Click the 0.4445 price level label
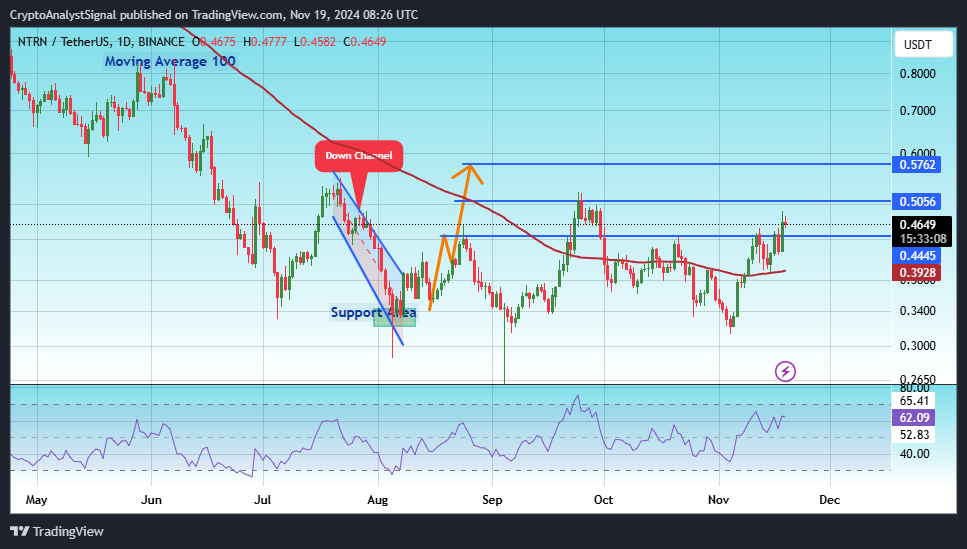The height and width of the screenshot is (549, 967). tap(916, 255)
